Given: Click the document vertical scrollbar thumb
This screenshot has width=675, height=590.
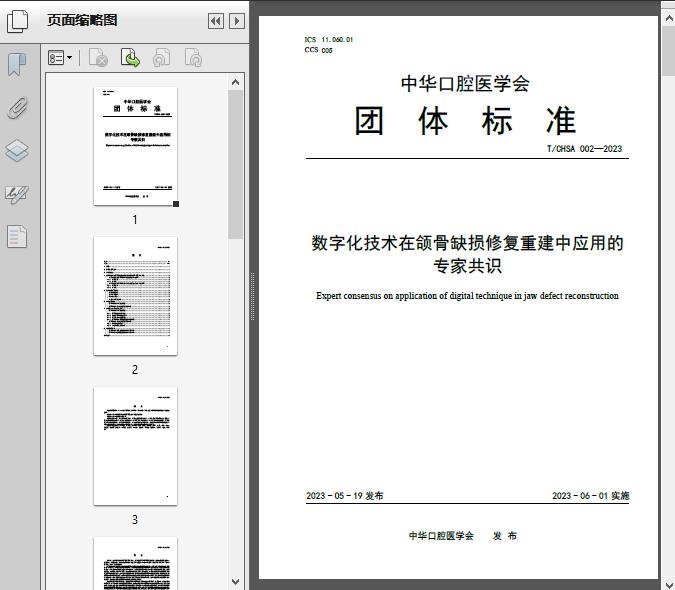Looking at the screenshot, I should tap(669, 51).
